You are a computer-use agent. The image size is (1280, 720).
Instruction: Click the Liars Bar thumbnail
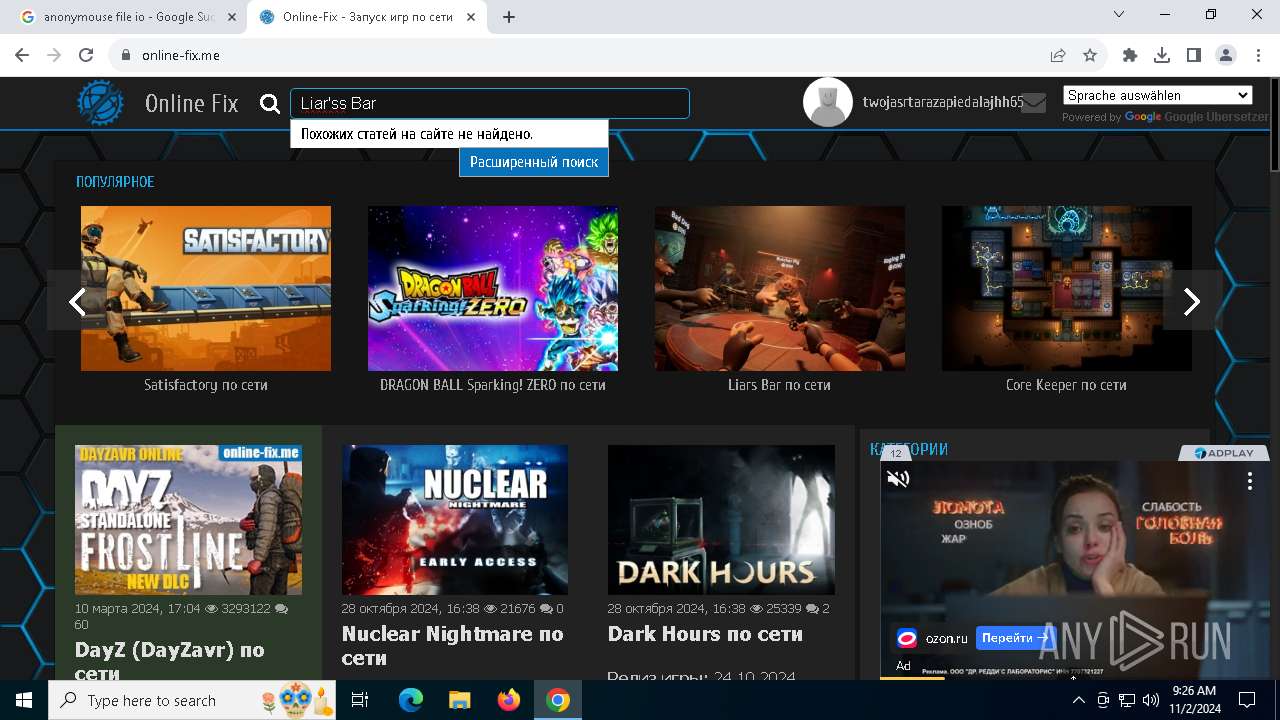click(780, 288)
